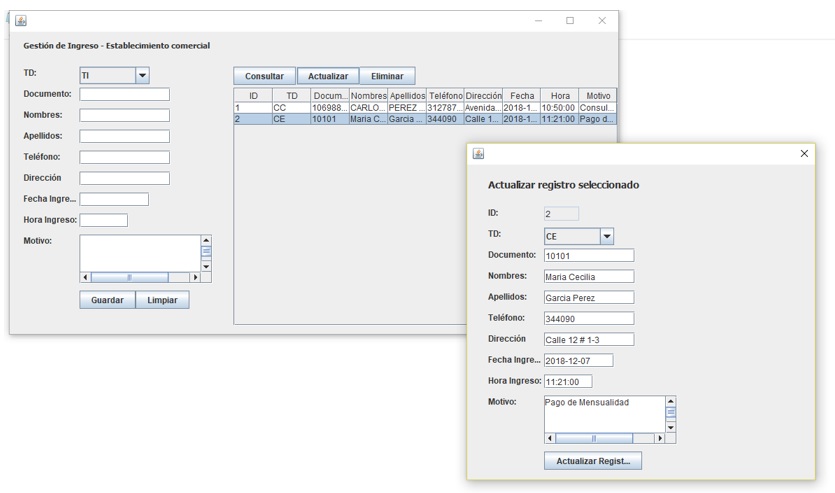Close the Gestión de Ingreso main window
This screenshot has height=493, width=835.
[x=602, y=20]
